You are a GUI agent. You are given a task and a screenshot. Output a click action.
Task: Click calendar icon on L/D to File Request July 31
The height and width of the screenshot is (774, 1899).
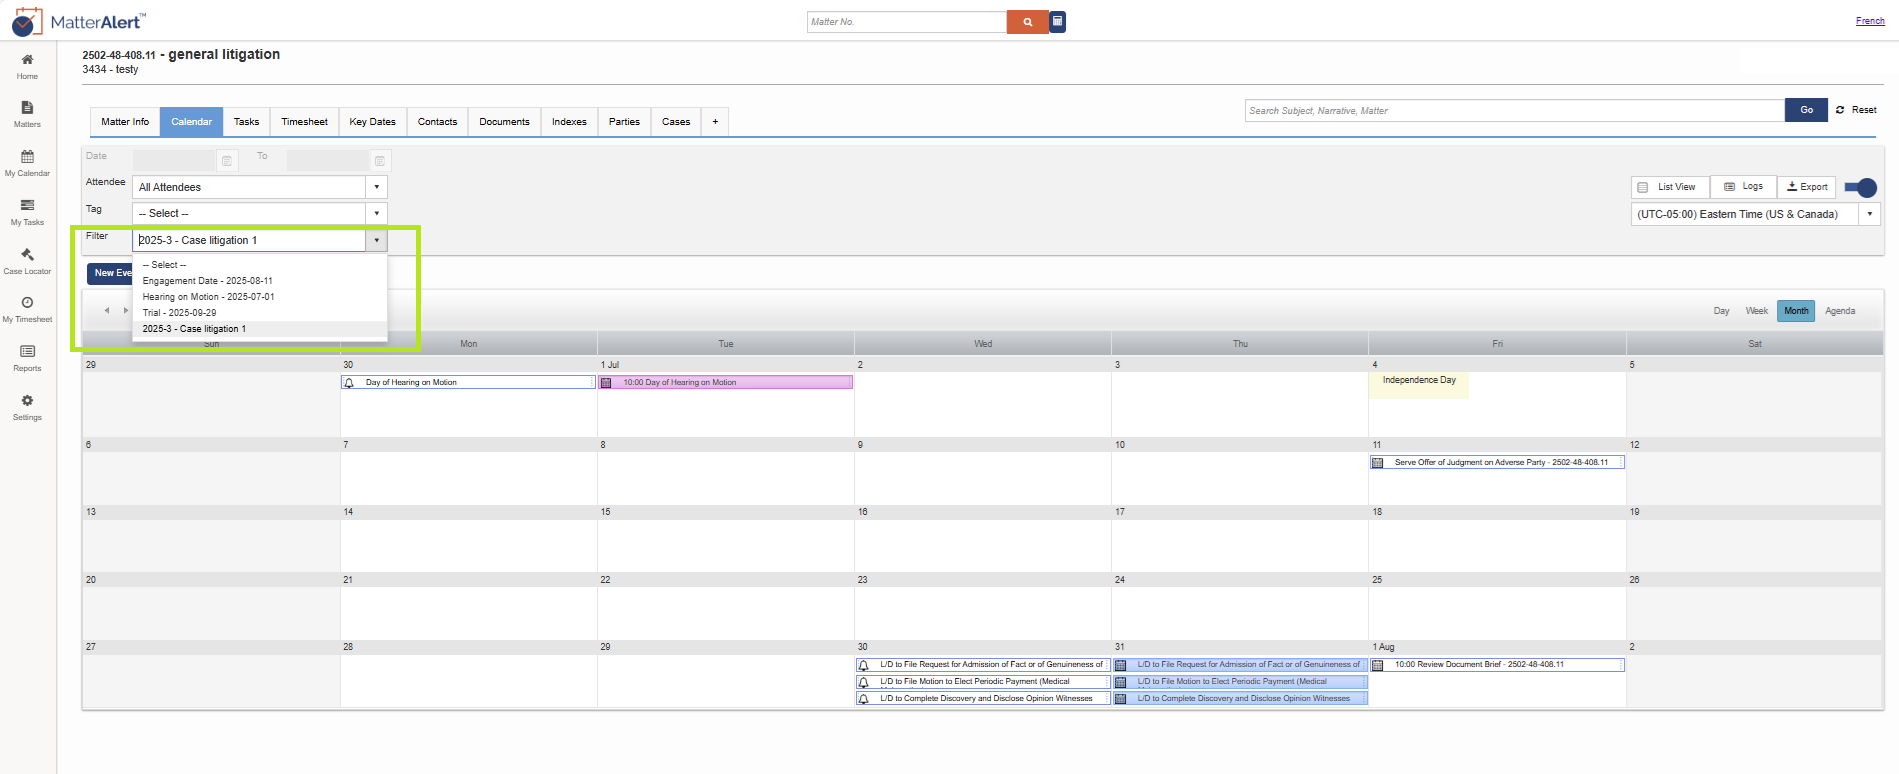1121,665
